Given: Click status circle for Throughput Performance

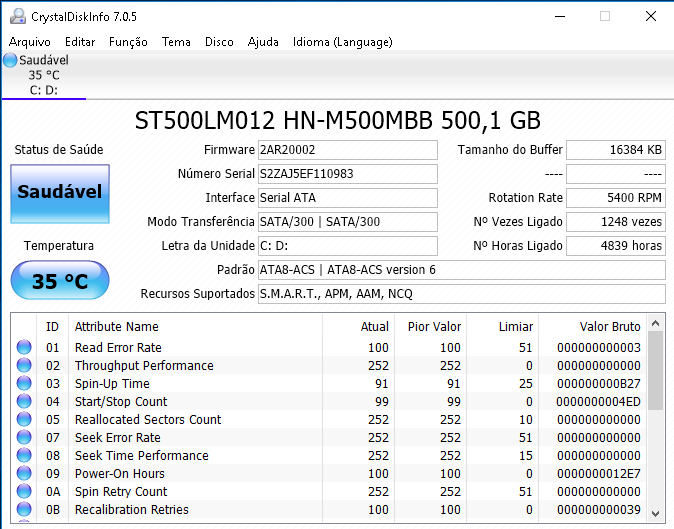Looking at the screenshot, I should (x=24, y=365).
